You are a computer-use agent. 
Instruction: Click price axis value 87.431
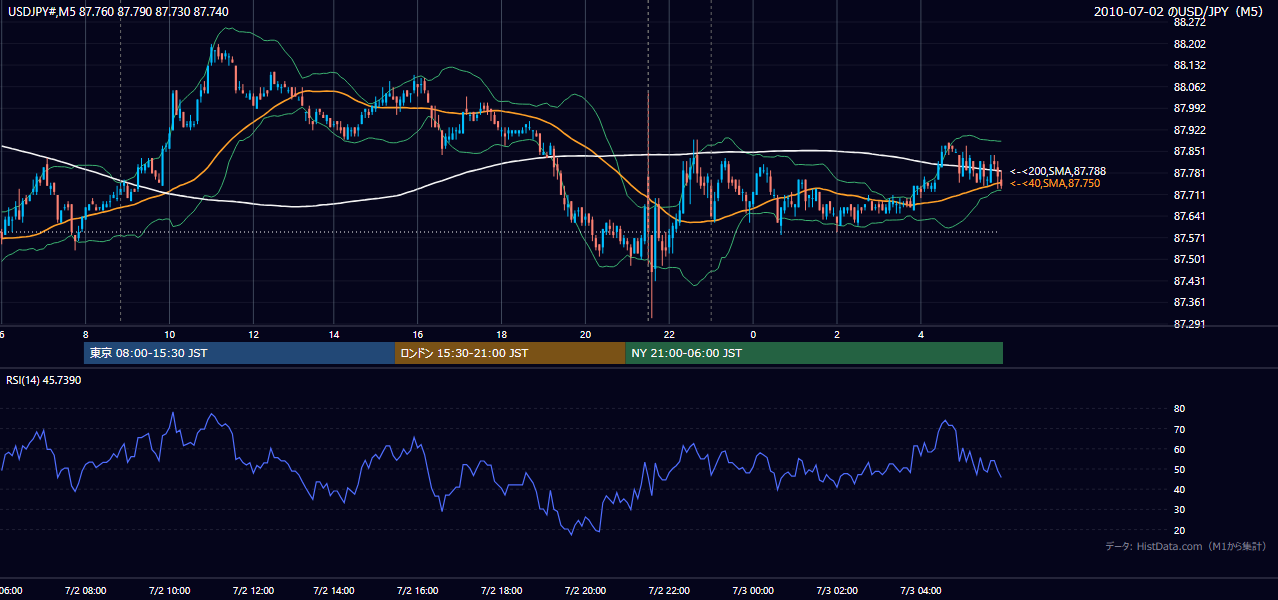point(1190,281)
